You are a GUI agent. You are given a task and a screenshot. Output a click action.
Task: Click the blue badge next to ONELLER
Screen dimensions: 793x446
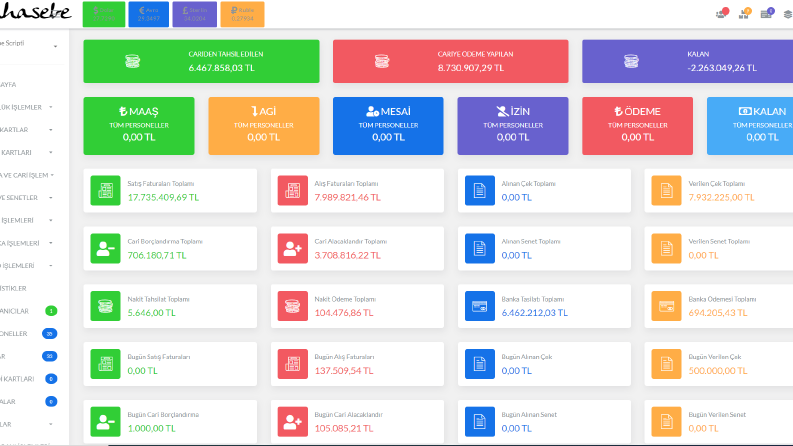click(50, 334)
